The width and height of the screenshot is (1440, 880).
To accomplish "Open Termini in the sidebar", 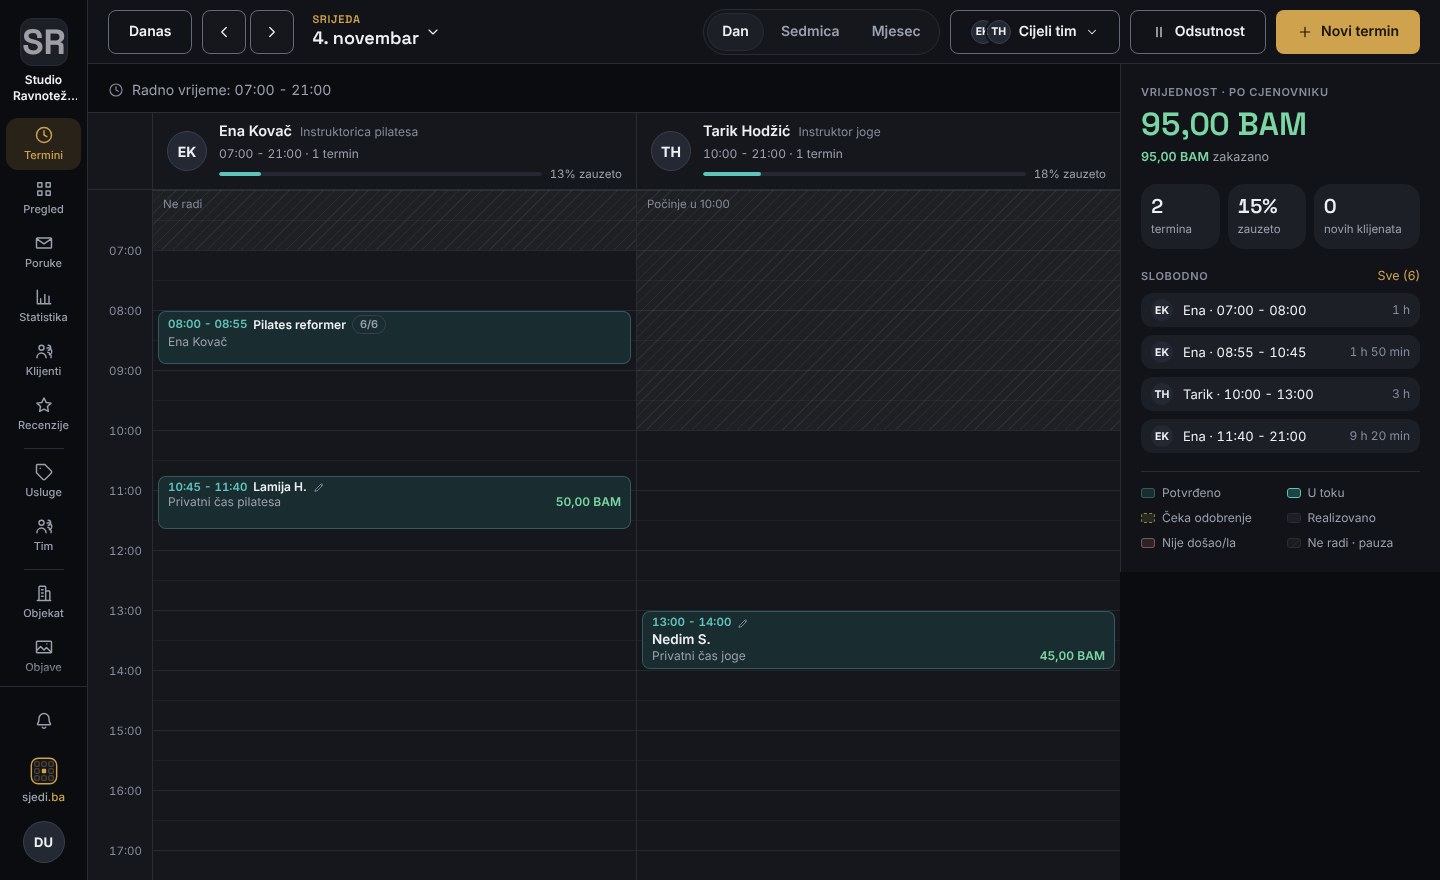I will (x=43, y=144).
